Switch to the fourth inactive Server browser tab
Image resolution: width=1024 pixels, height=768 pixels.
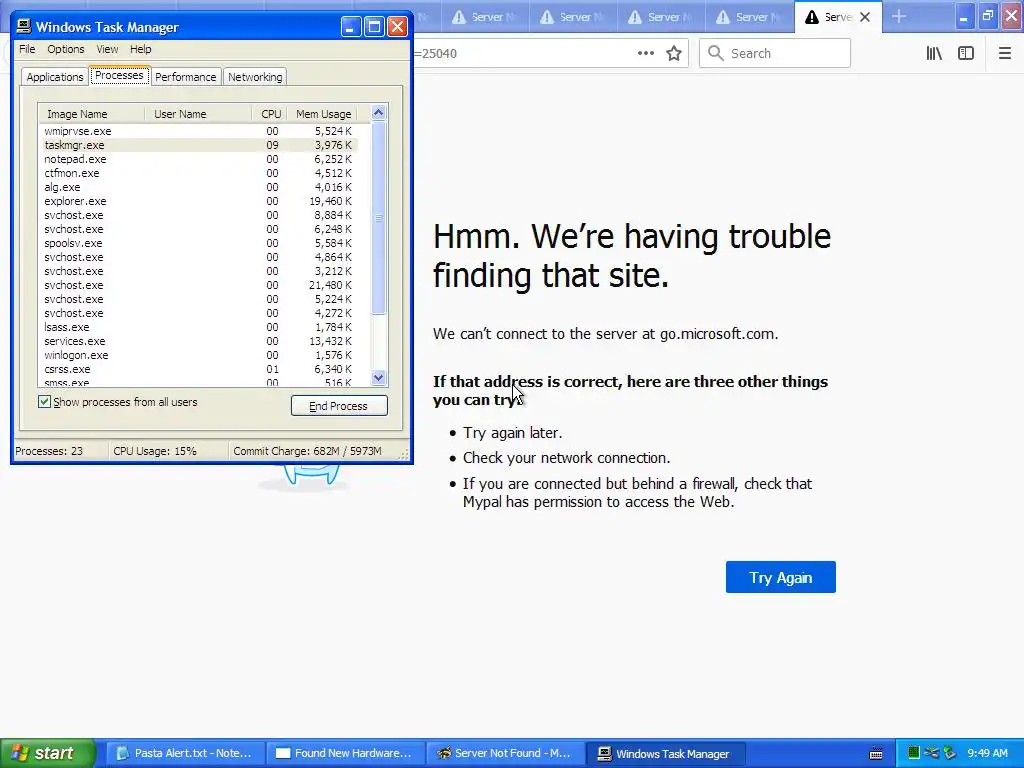[749, 17]
